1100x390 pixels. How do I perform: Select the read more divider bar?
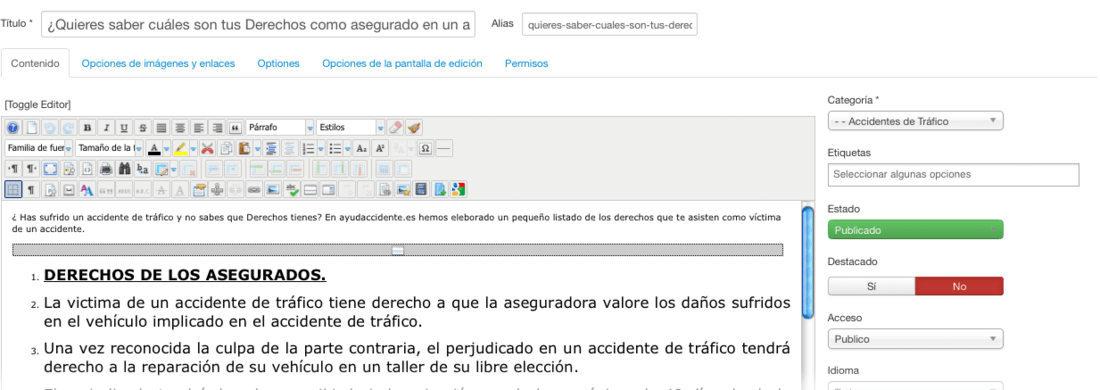[x=398, y=250]
